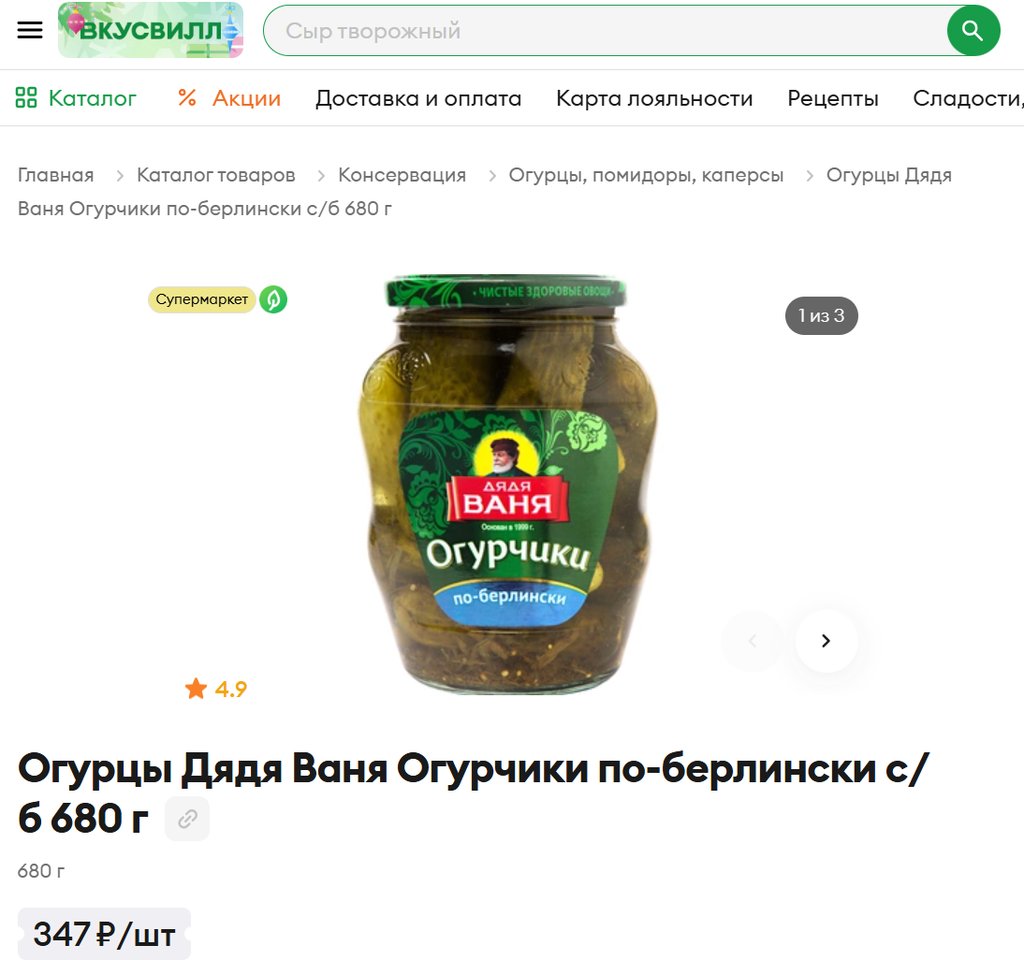Open Карта лояльности menu item

654,98
